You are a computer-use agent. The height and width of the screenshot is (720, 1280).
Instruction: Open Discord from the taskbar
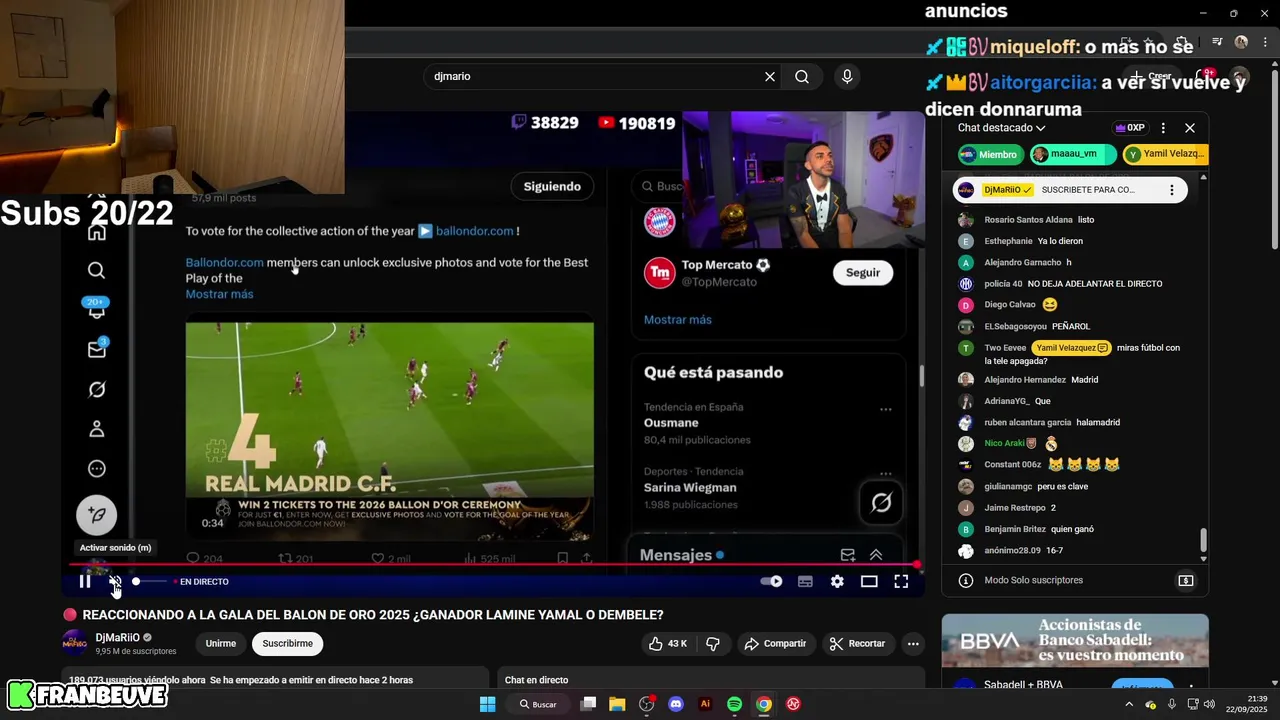pyautogui.click(x=676, y=704)
